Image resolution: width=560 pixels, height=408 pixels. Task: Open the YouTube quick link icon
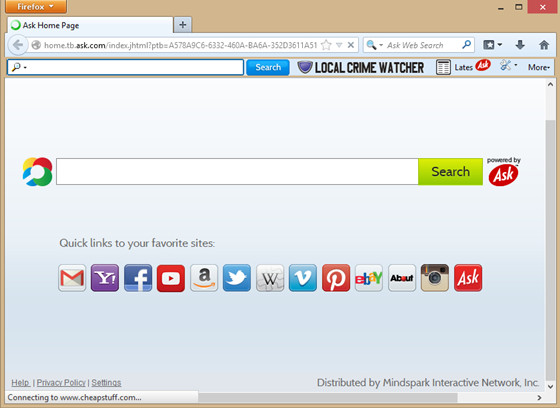point(171,278)
